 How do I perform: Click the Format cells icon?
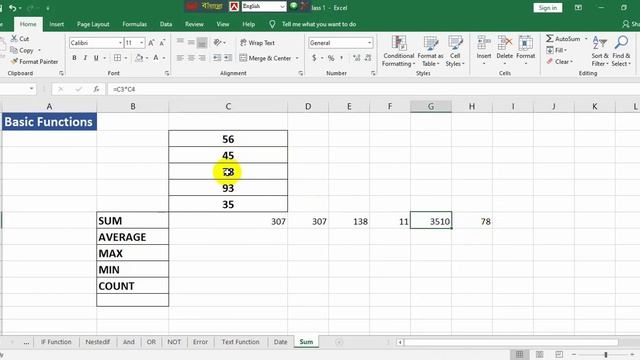coord(526,43)
